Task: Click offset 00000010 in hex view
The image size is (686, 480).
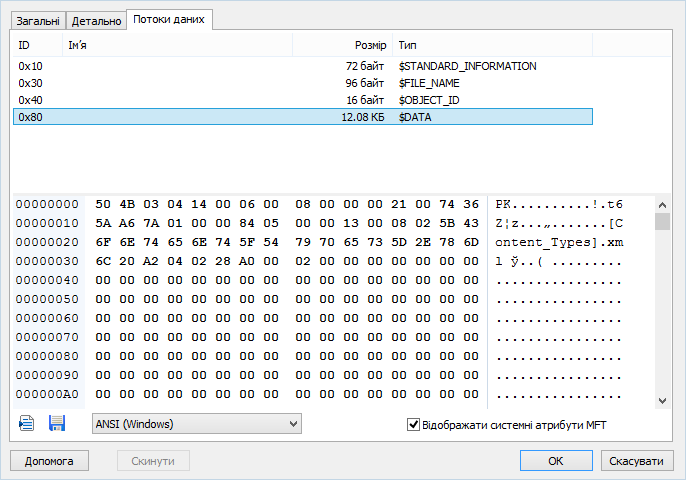Action: tap(47, 223)
